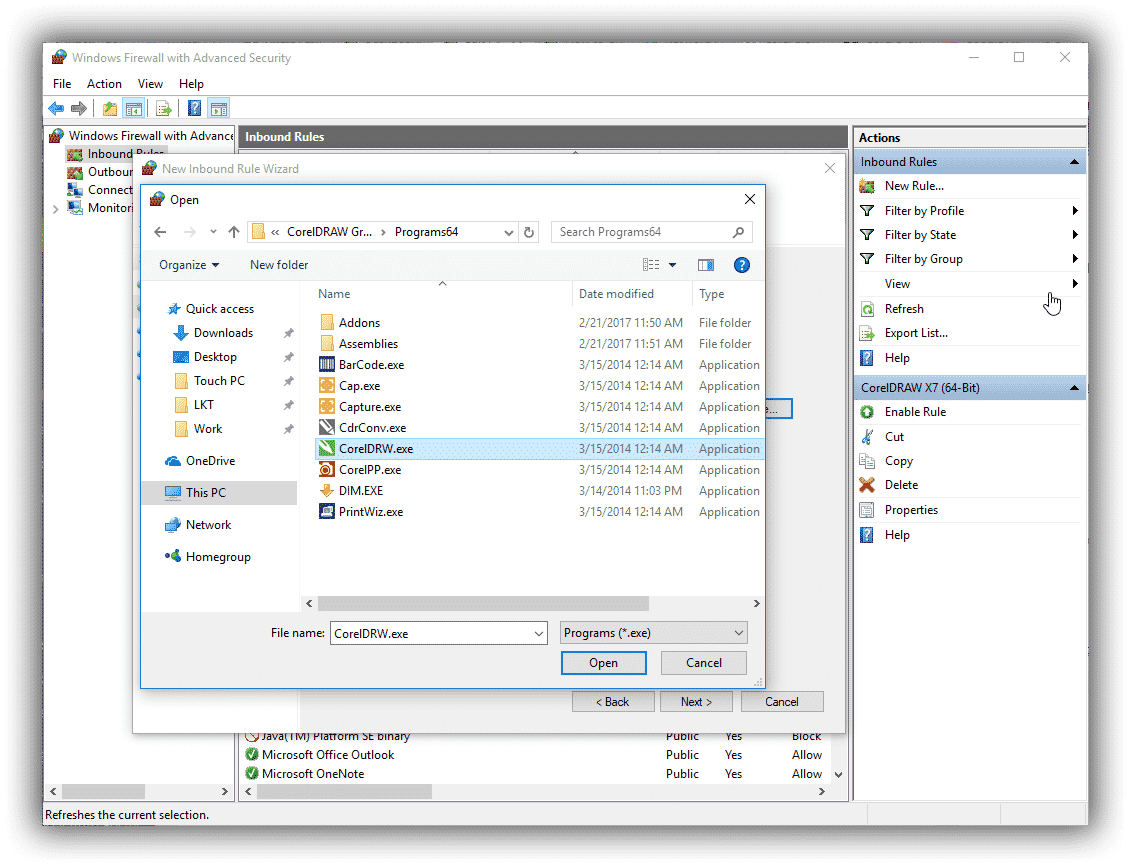This screenshot has height=868, width=1131.
Task: Open the Organize dropdown
Action: click(x=189, y=265)
